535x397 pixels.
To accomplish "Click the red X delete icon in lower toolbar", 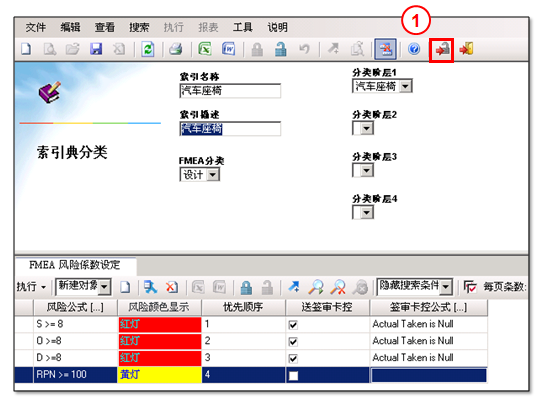I will 172,287.
